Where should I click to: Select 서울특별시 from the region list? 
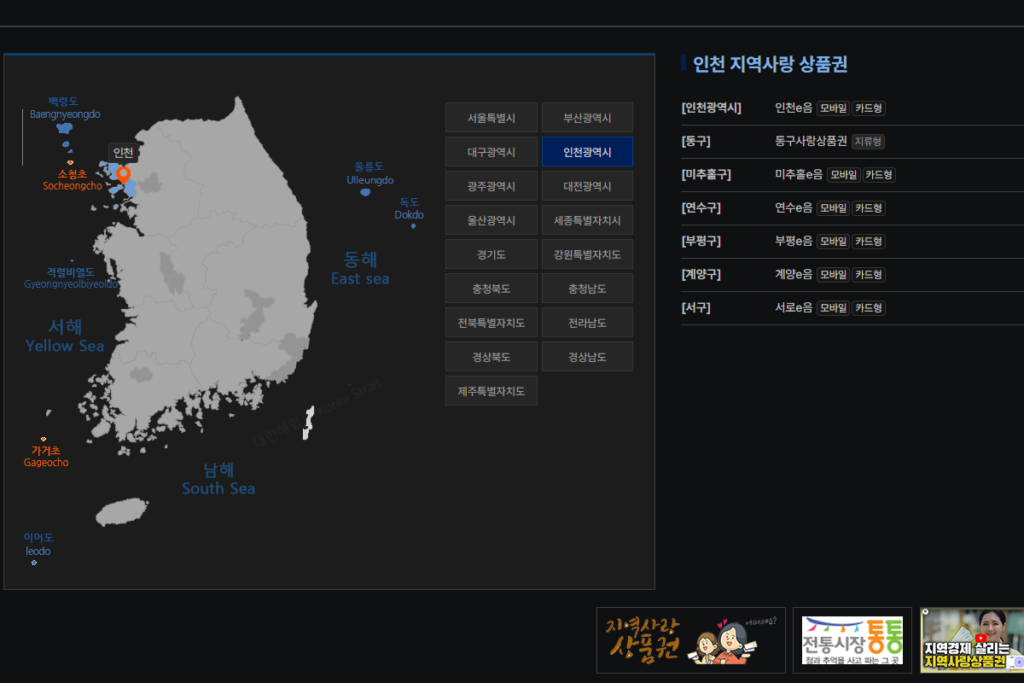tap(491, 117)
